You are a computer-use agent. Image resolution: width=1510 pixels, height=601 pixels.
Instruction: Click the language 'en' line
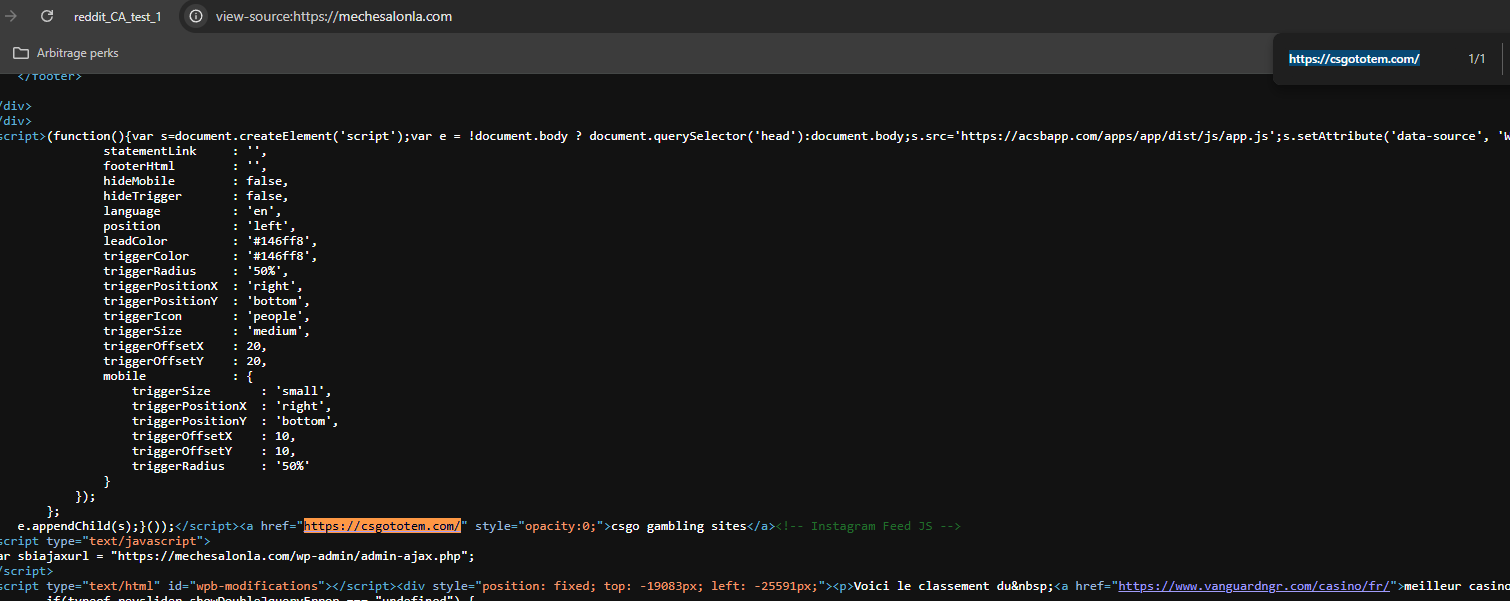pos(192,211)
